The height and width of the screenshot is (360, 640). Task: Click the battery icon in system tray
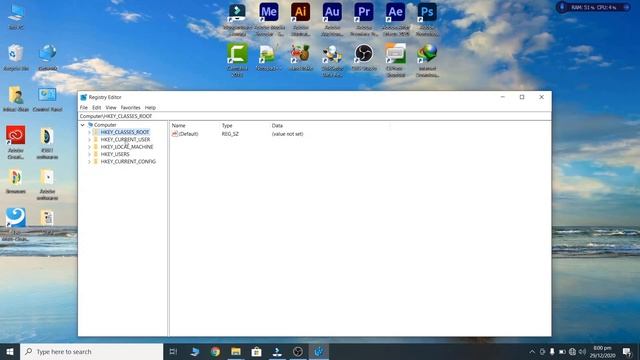(x=562, y=351)
